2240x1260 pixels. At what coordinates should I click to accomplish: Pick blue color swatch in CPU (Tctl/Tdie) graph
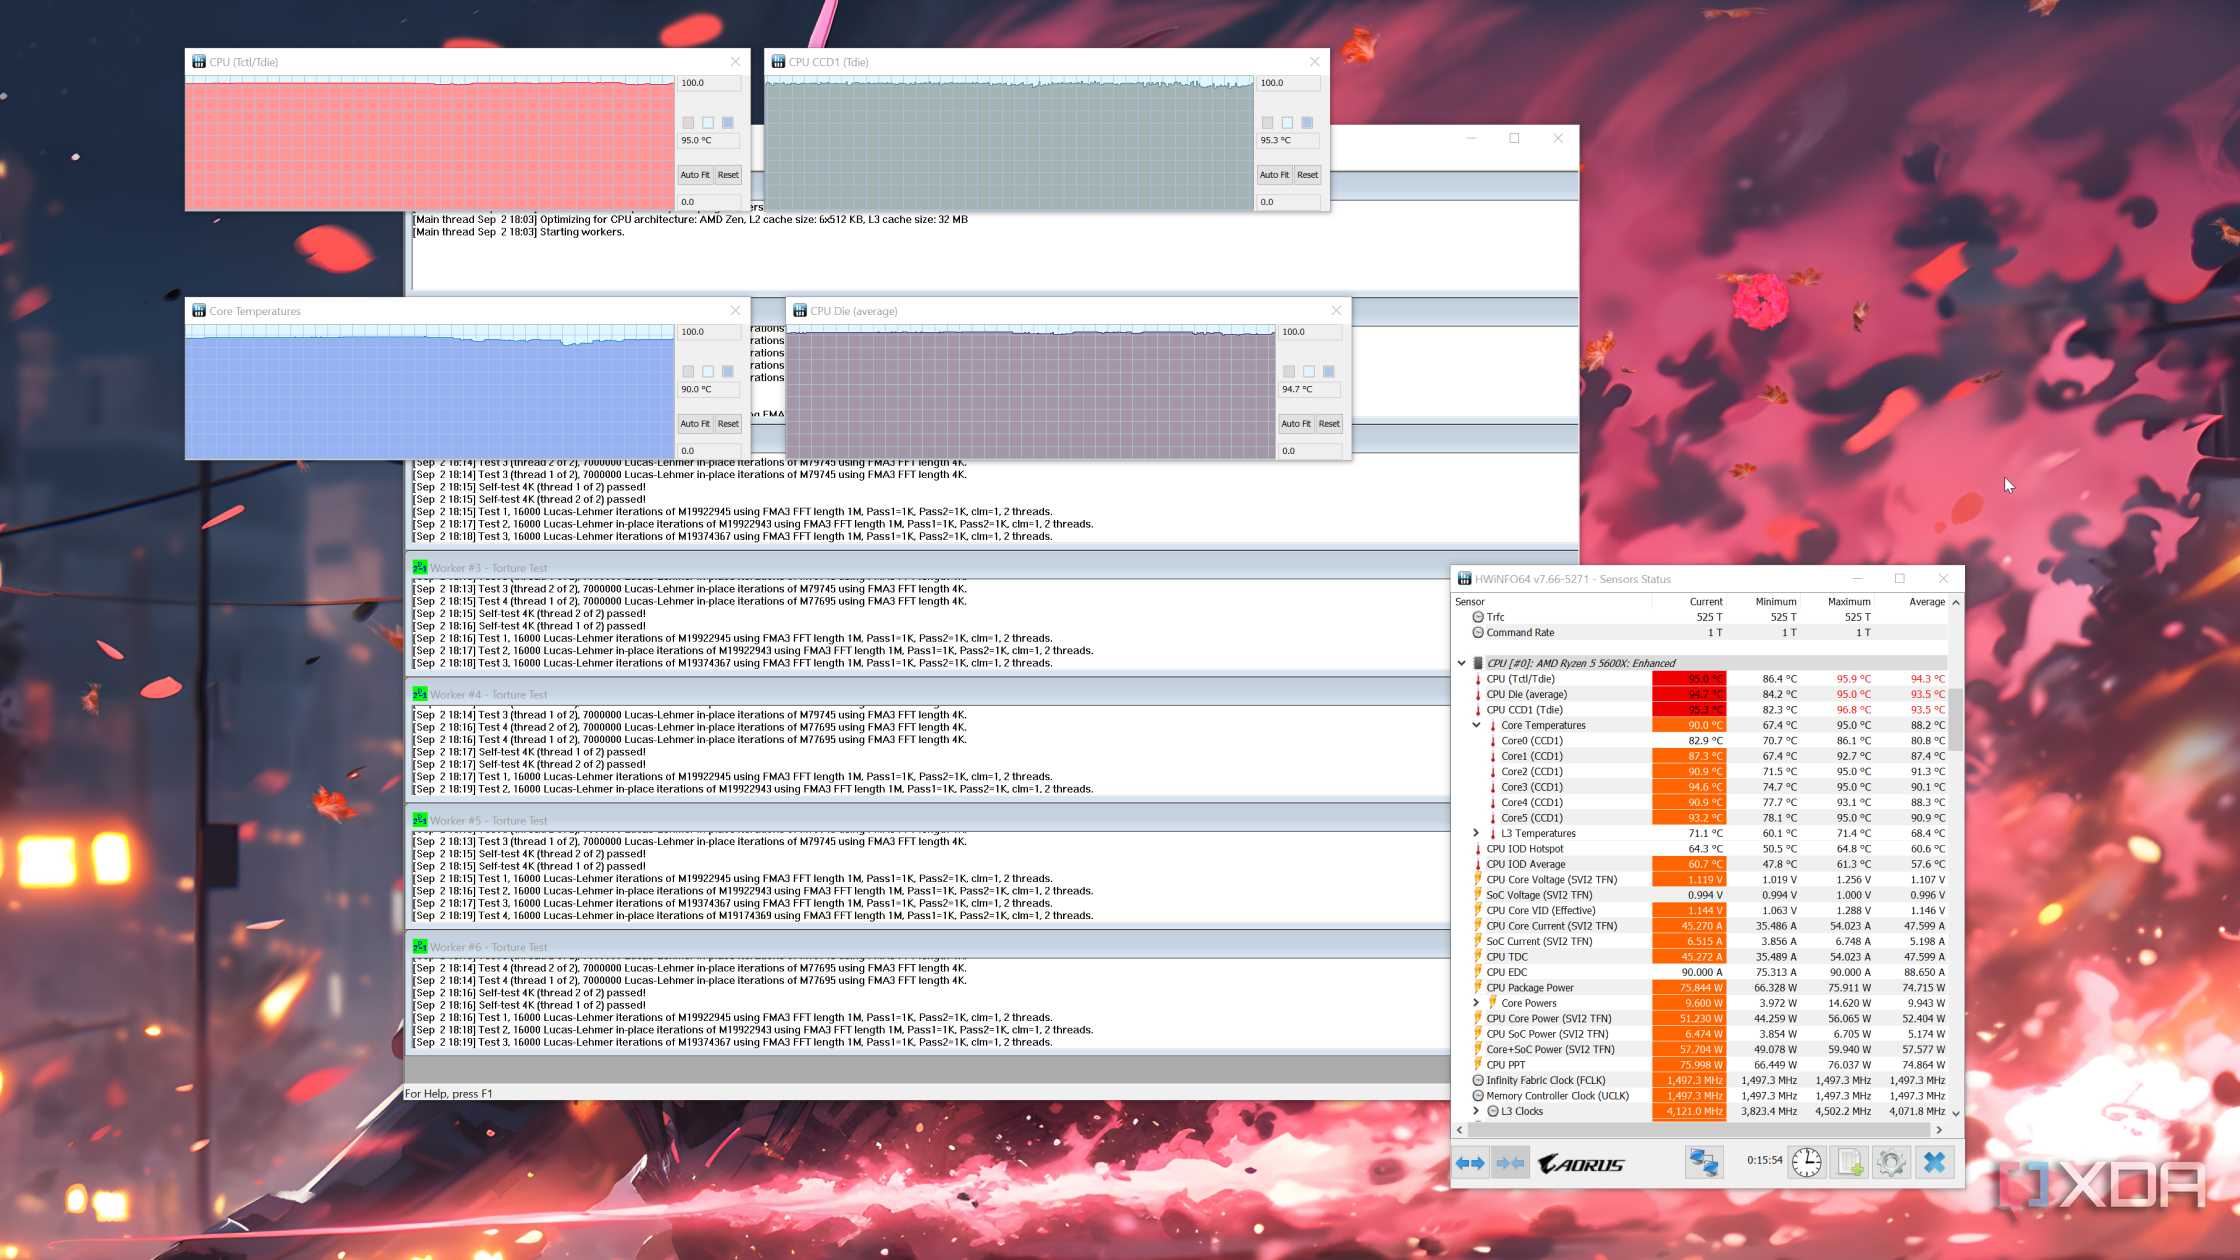pos(728,122)
